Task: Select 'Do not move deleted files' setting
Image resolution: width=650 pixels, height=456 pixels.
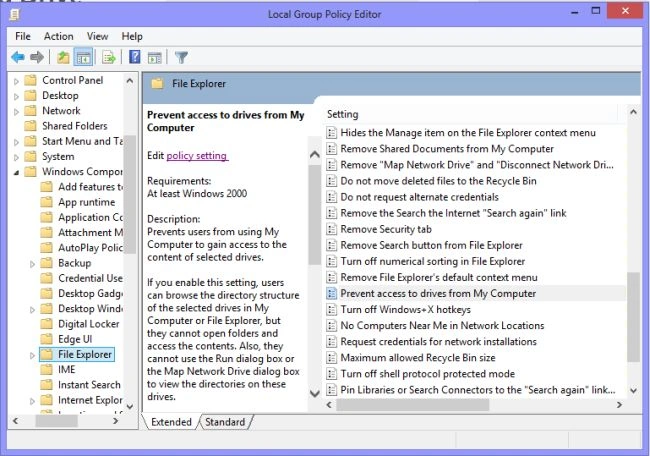Action: pos(439,181)
